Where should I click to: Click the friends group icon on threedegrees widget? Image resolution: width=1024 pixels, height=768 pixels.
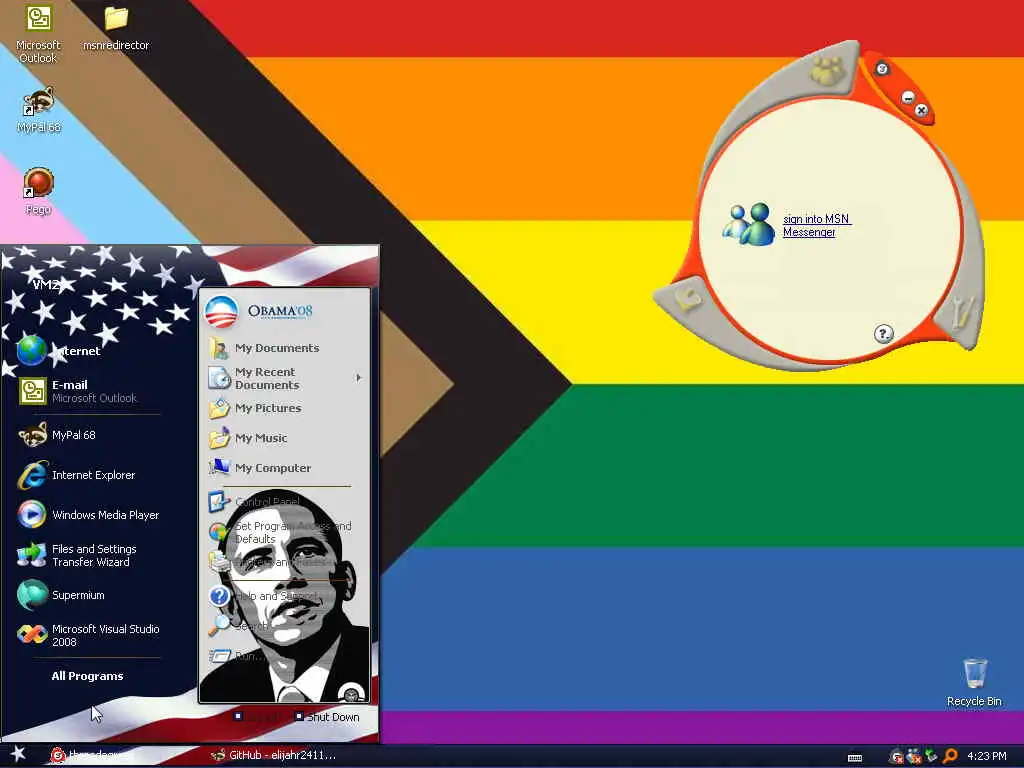click(827, 71)
